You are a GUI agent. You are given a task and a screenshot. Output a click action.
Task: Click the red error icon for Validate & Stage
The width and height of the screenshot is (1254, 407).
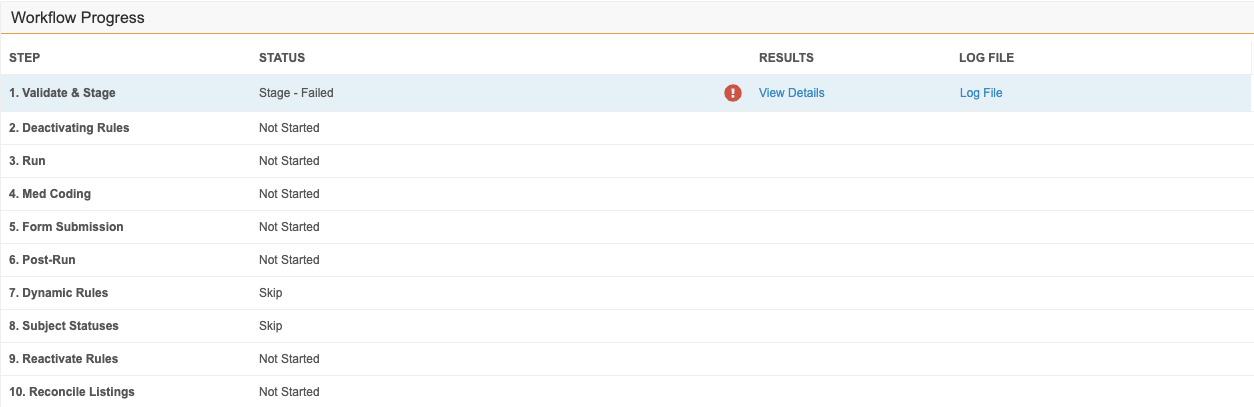coord(733,93)
